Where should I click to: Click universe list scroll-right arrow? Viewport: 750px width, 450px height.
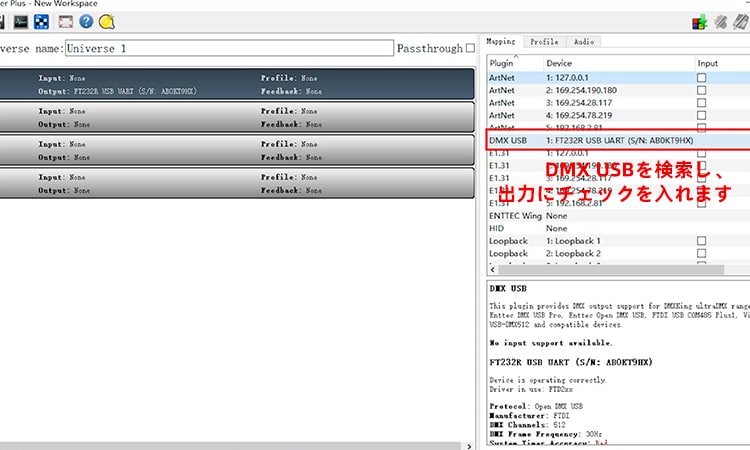coord(469,446)
